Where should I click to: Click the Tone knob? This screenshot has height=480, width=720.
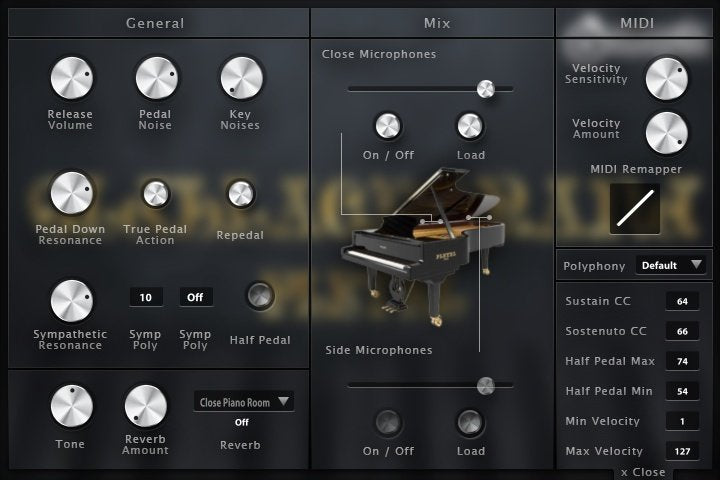tap(71, 406)
